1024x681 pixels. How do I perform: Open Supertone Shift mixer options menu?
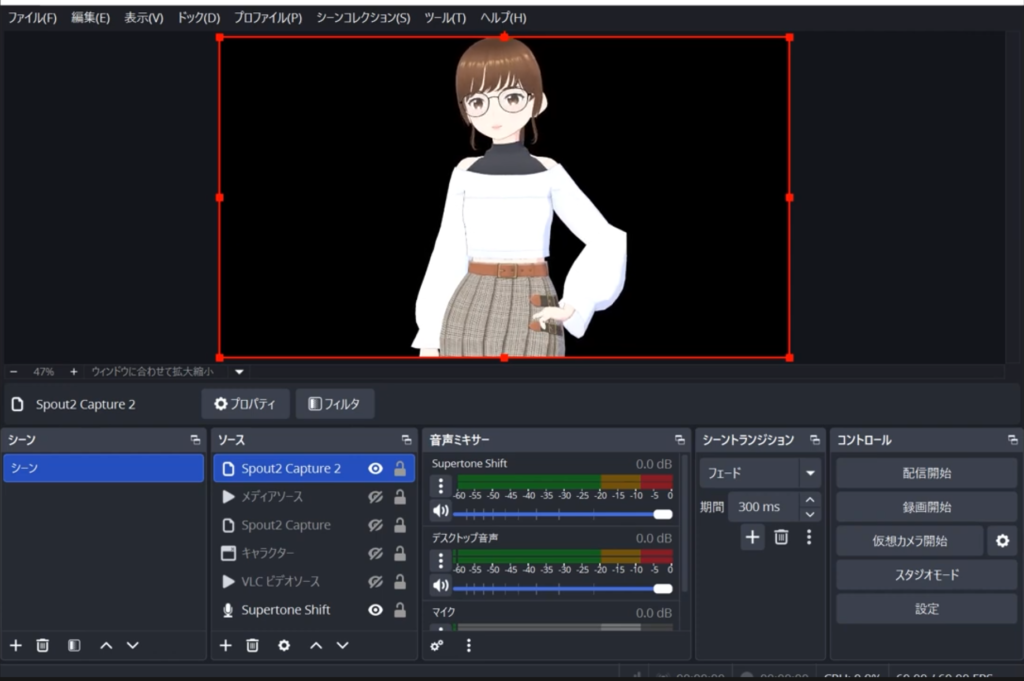440,486
